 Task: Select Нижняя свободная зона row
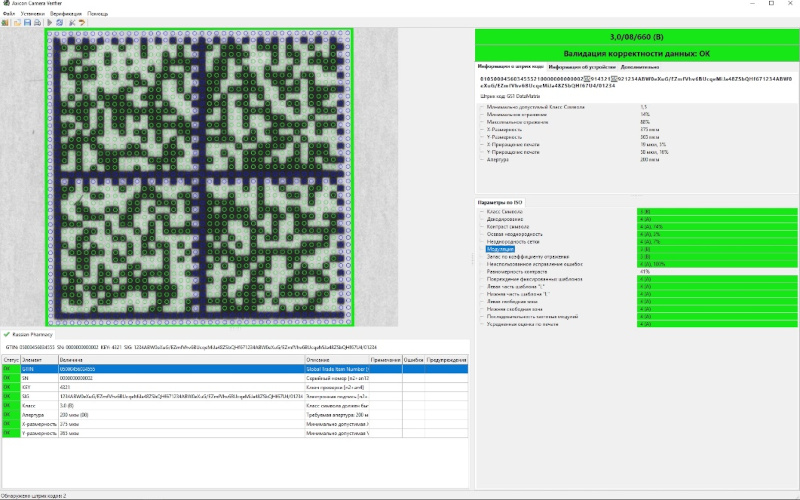[x=638, y=309]
